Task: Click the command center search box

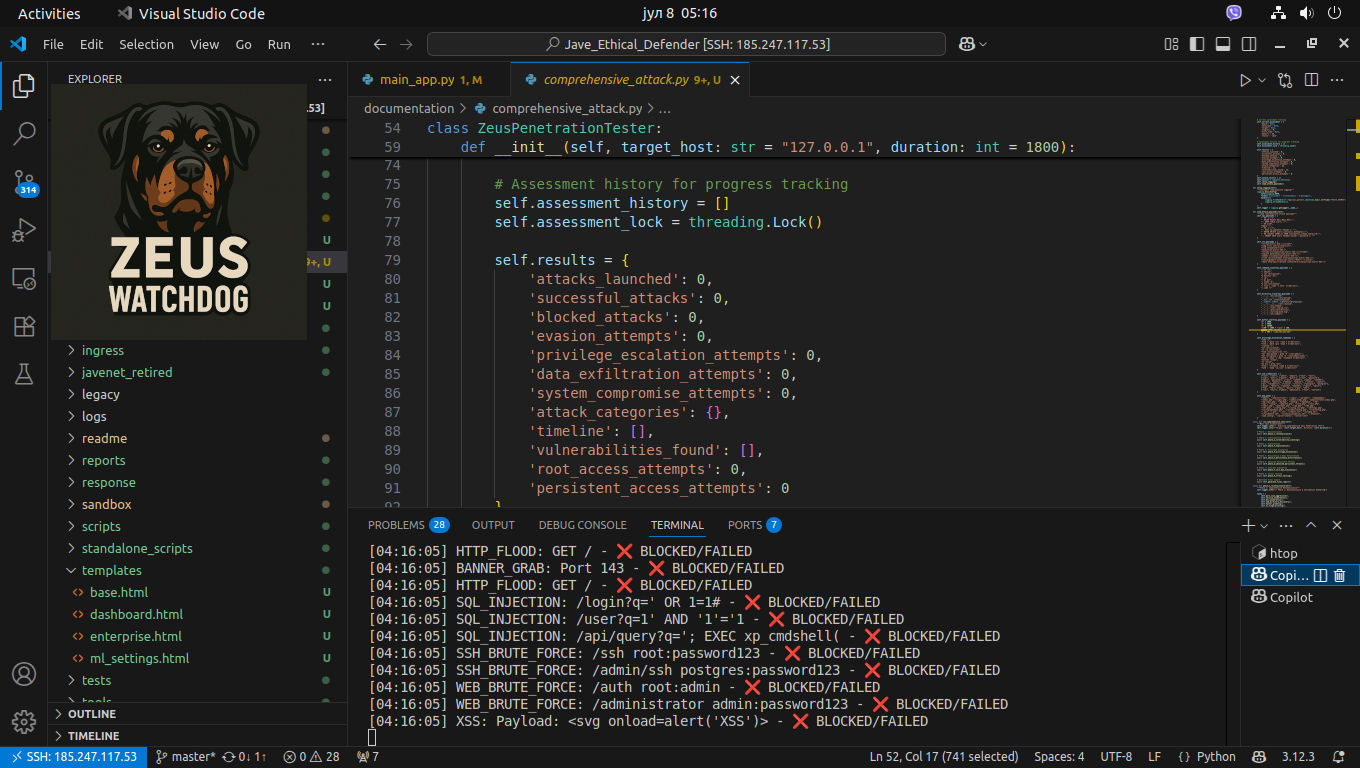Action: tap(686, 44)
